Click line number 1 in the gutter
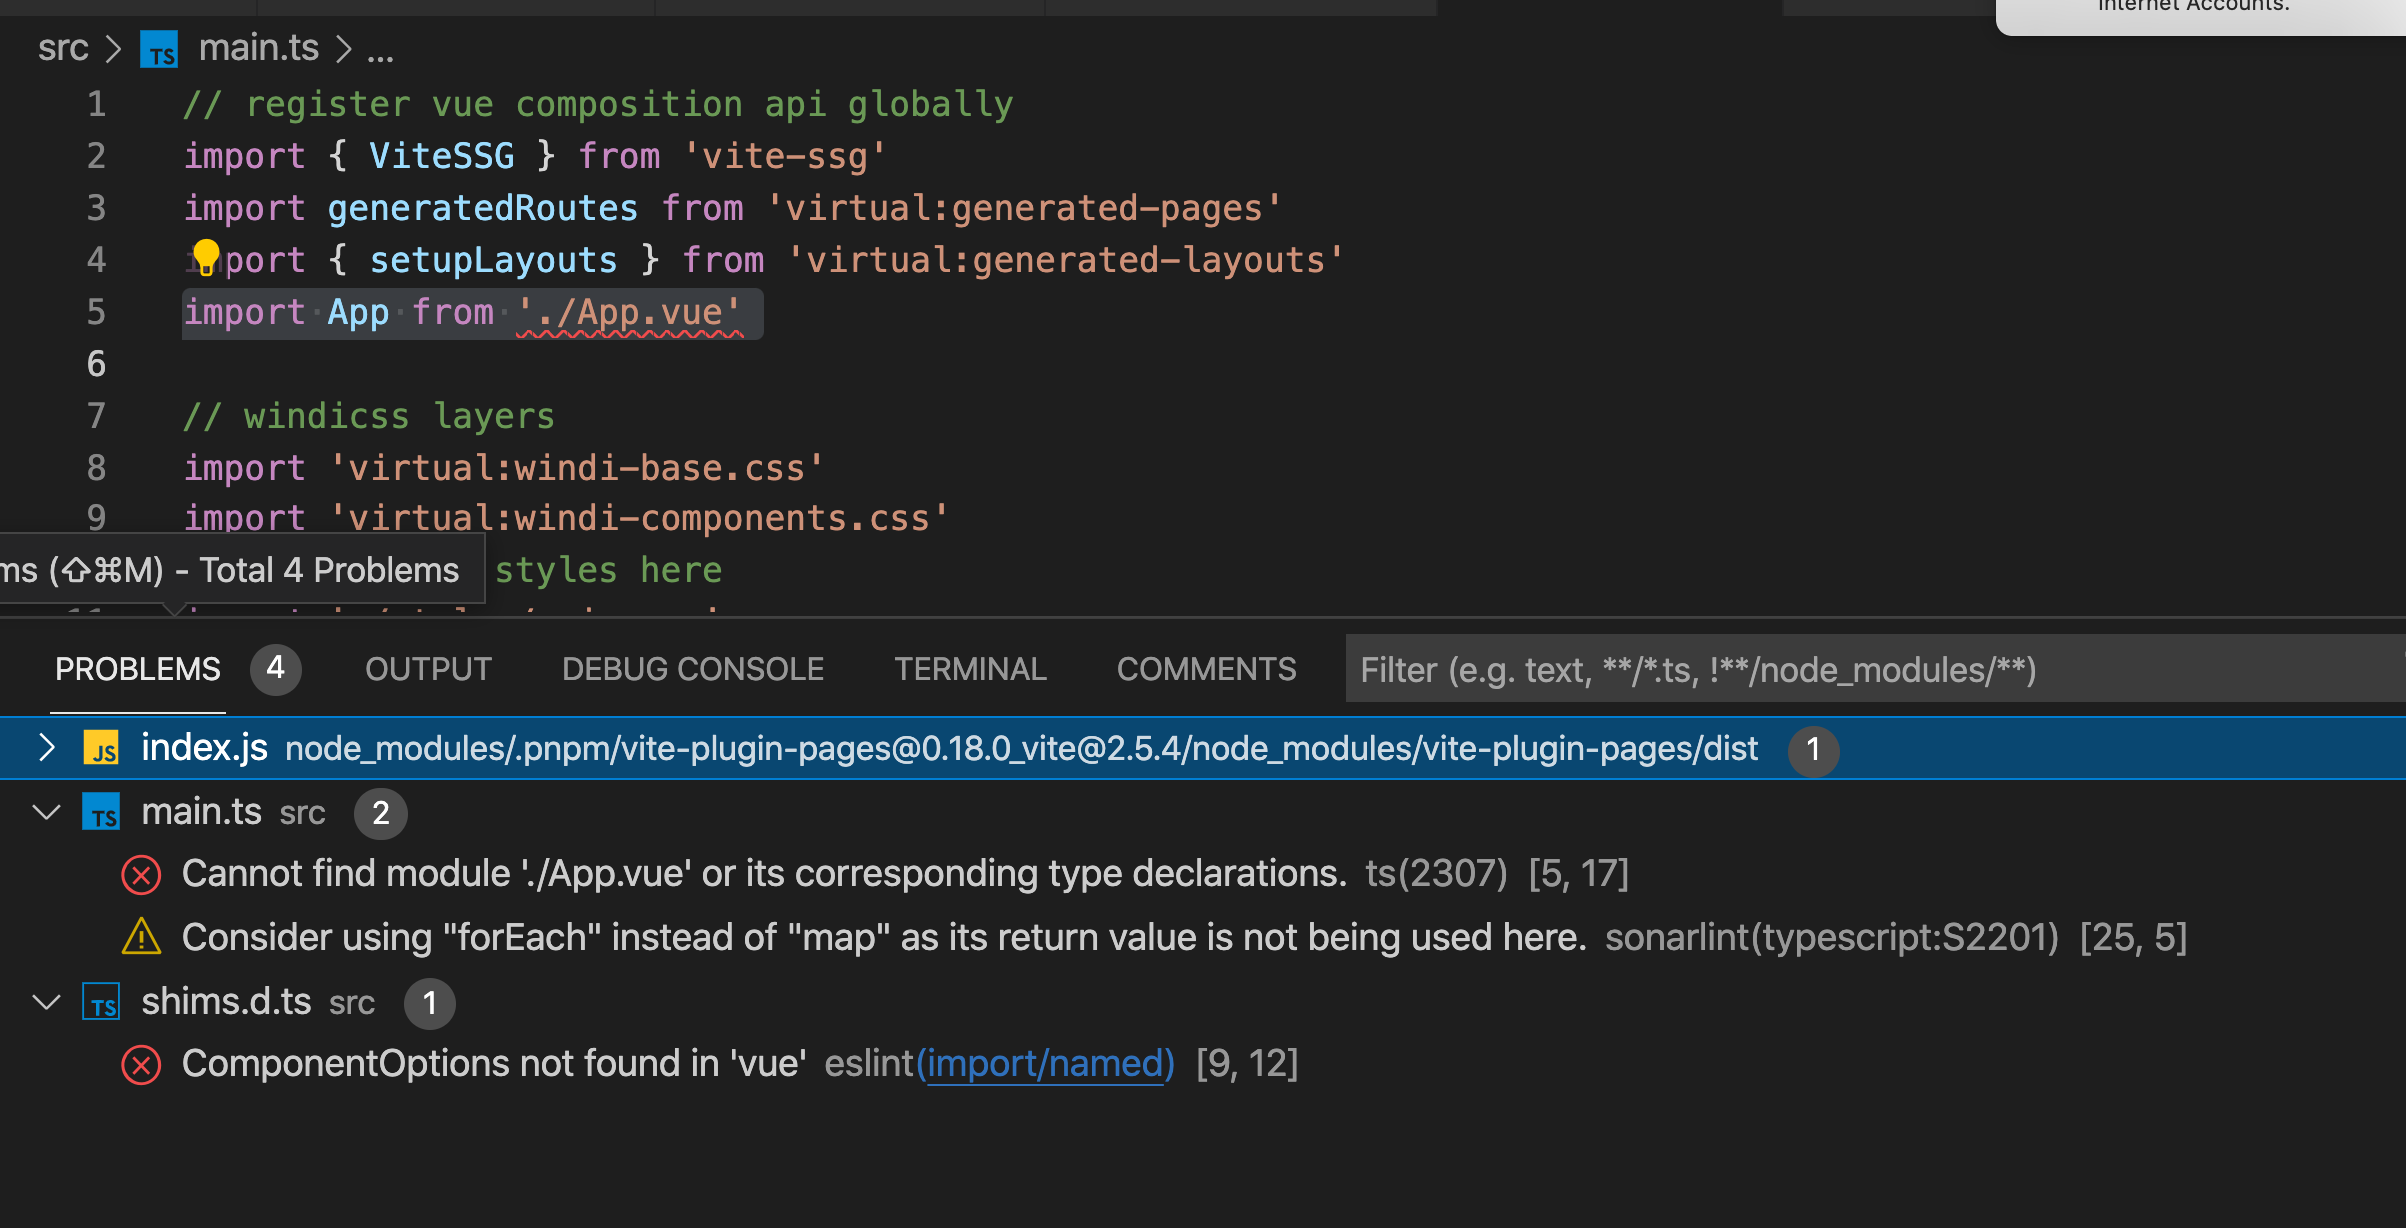2406x1228 pixels. coord(96,104)
